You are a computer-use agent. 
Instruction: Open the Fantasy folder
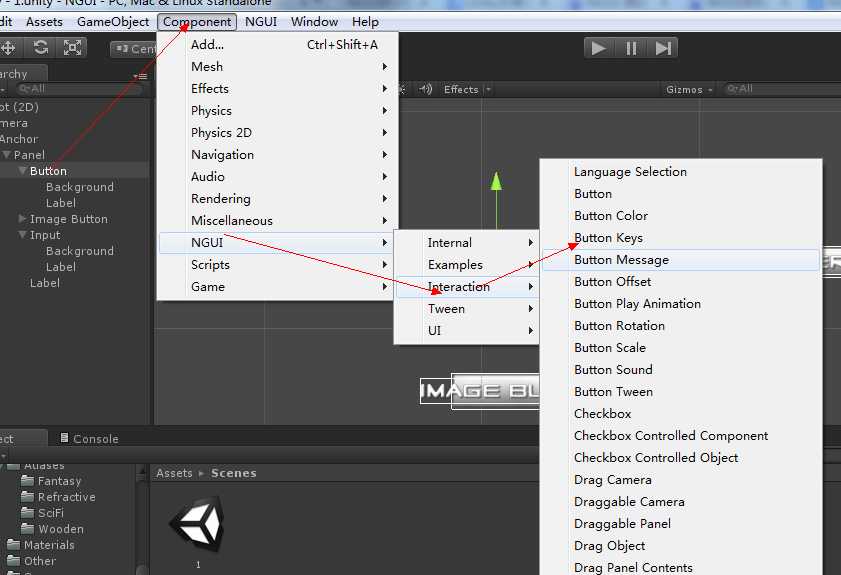tap(51, 481)
